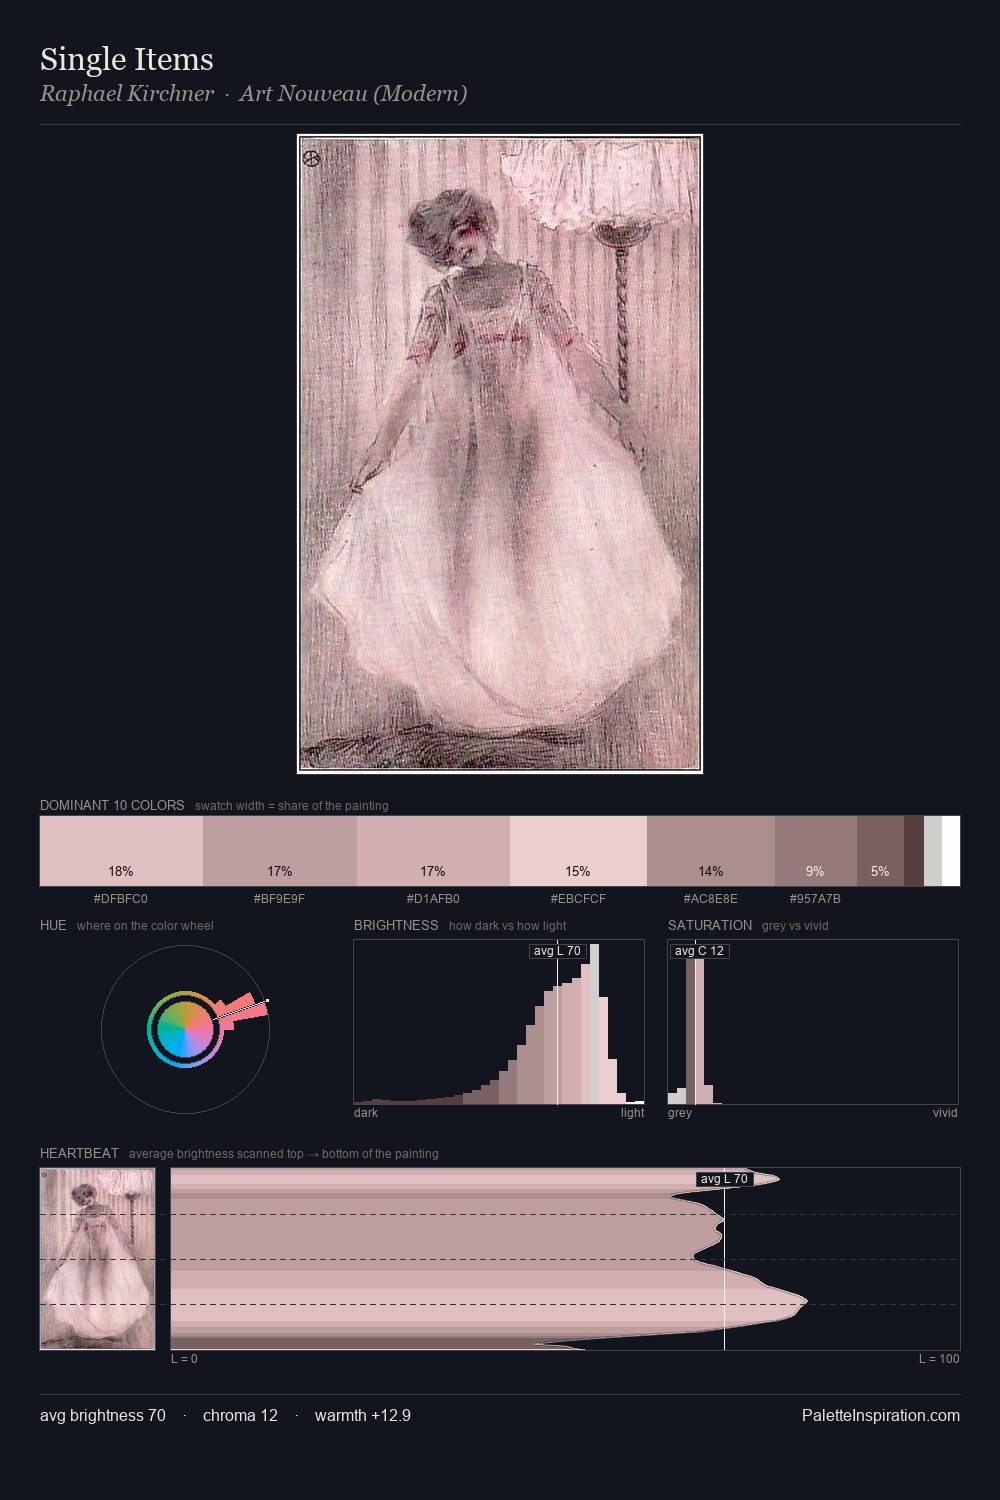Click the DOMINANT 10 COLORS heading
1000x1500 pixels.
point(112,805)
